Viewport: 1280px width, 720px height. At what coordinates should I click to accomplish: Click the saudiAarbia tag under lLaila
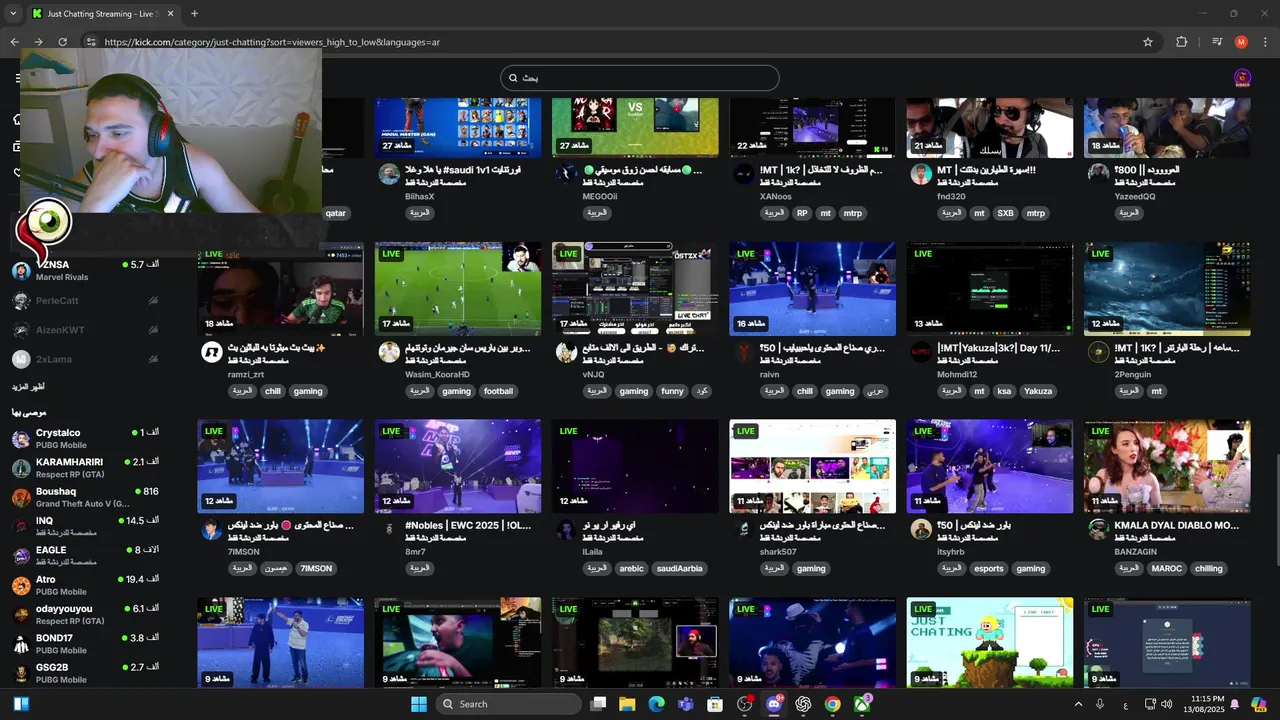click(x=680, y=568)
